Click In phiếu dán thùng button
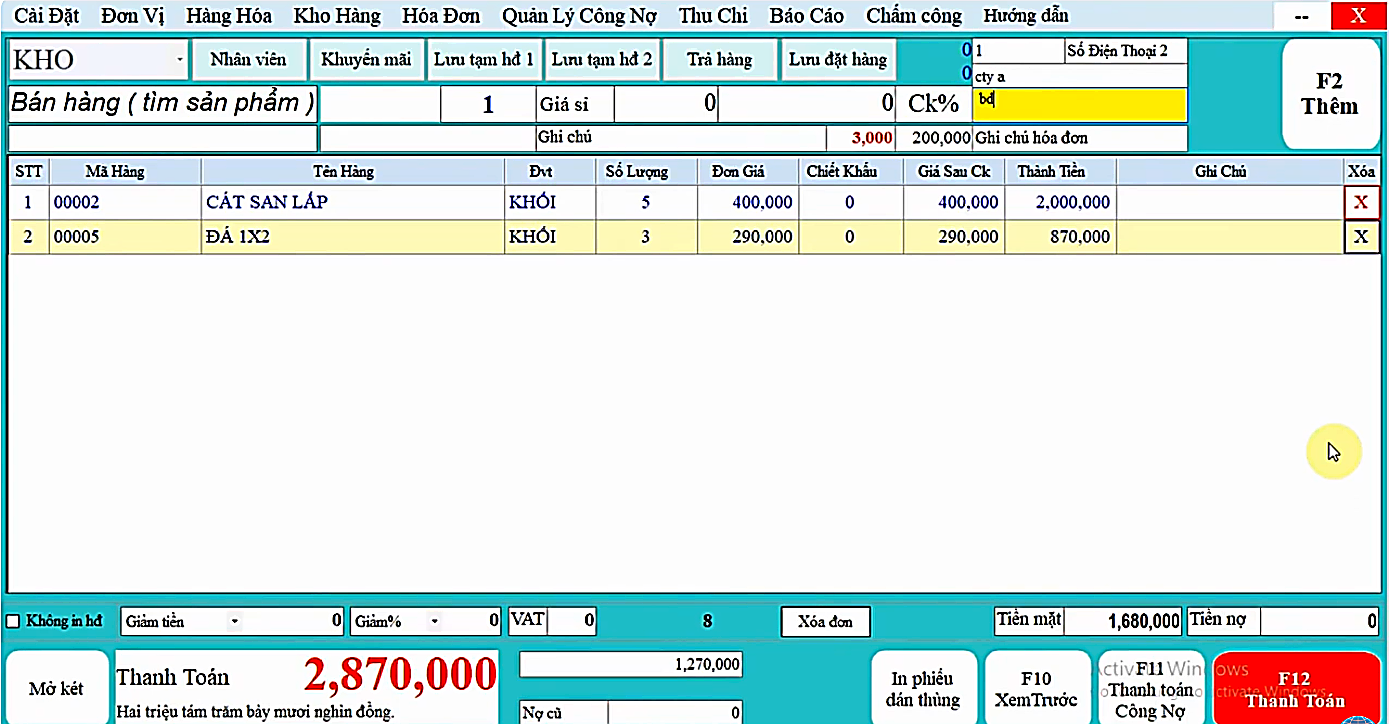The image size is (1390, 724). tap(923, 689)
